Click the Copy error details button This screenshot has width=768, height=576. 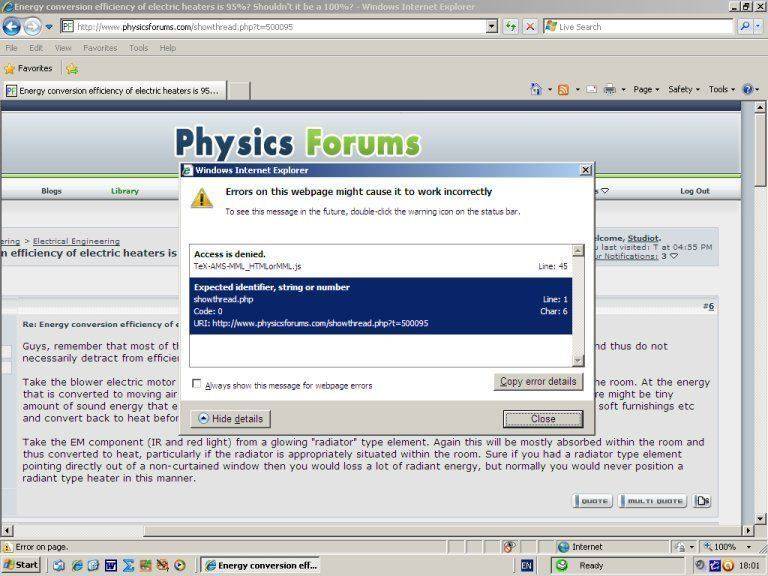[x=538, y=382]
